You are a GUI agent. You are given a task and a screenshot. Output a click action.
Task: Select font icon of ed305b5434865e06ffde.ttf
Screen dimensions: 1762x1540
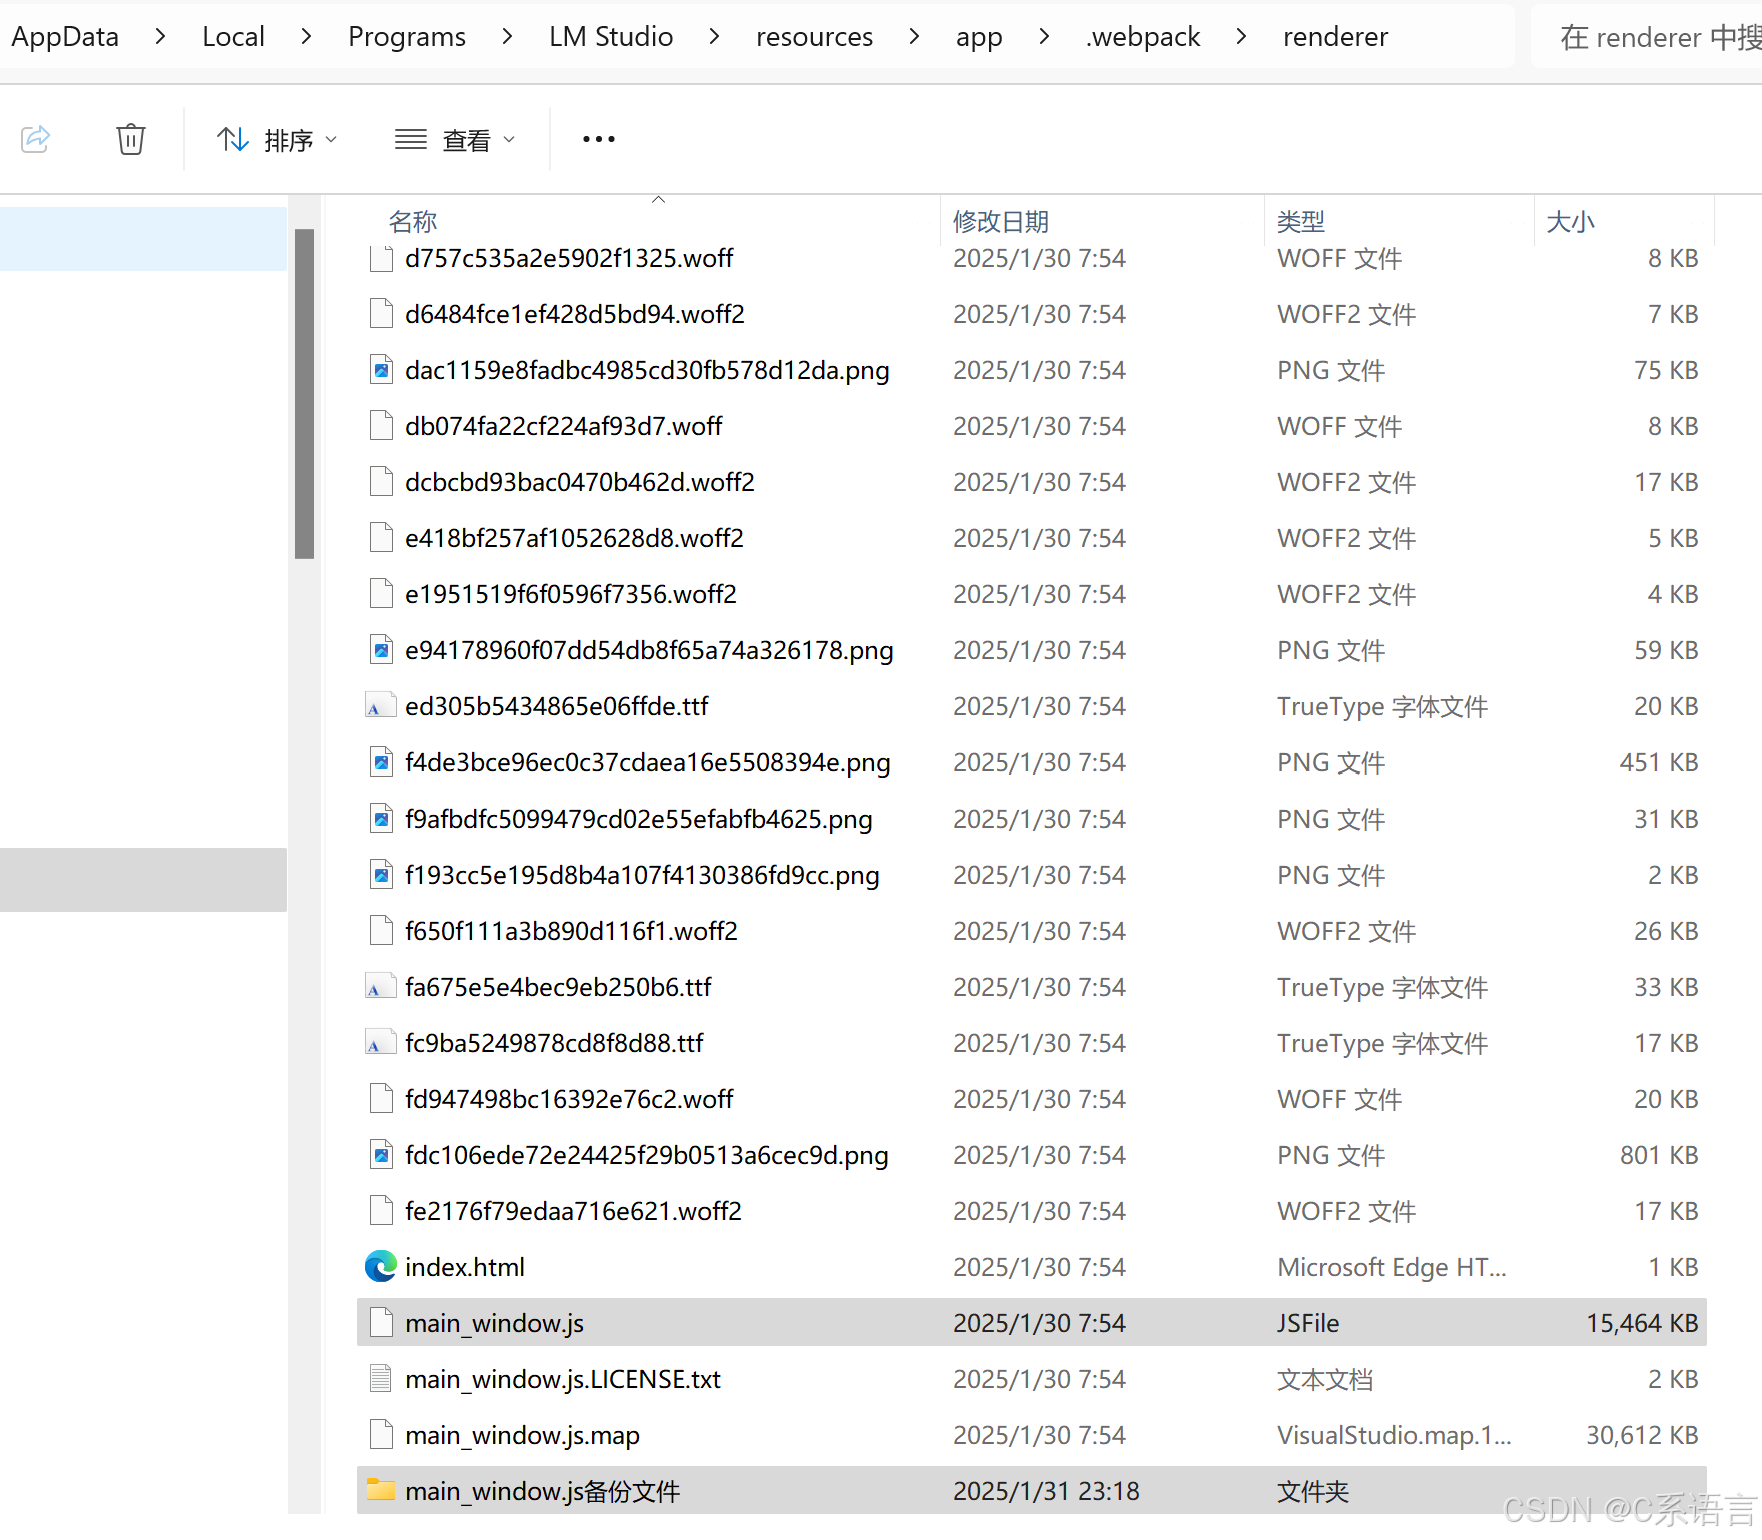379,706
